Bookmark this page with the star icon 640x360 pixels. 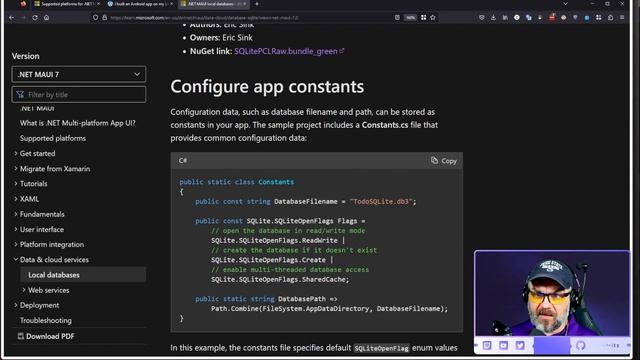point(433,18)
